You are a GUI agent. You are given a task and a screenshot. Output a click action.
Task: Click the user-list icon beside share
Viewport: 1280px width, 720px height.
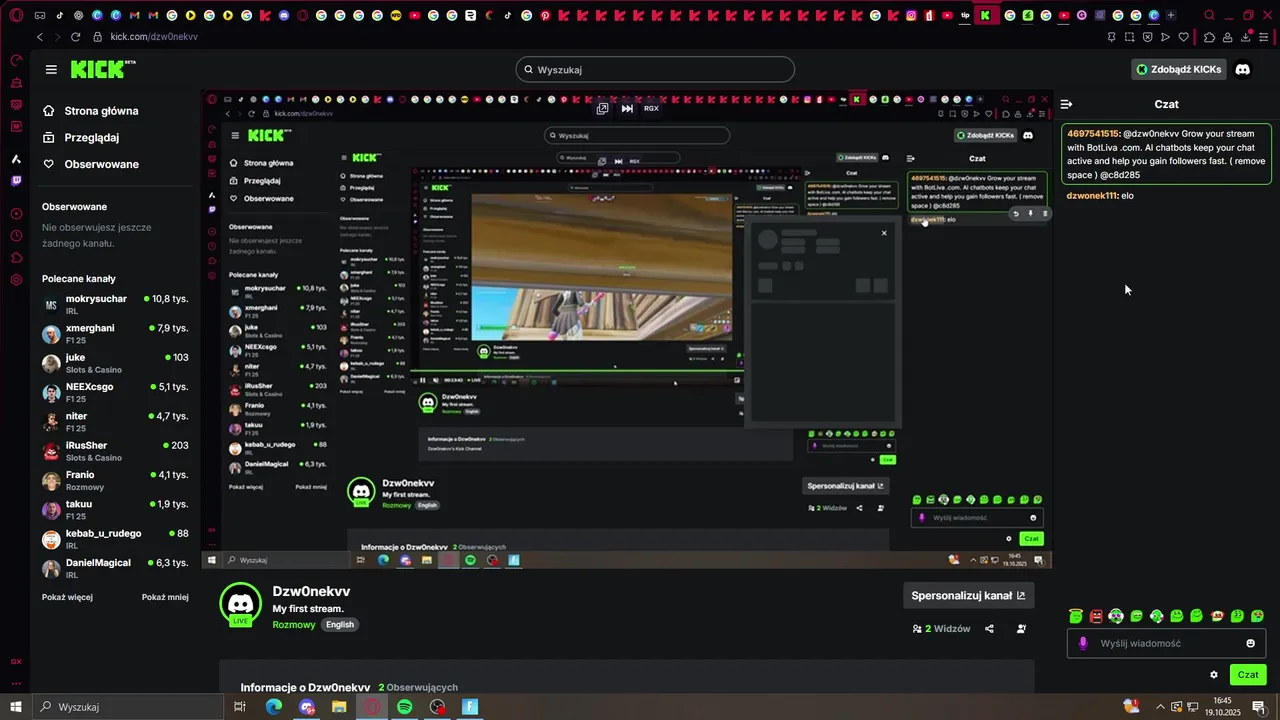[x=1021, y=629]
